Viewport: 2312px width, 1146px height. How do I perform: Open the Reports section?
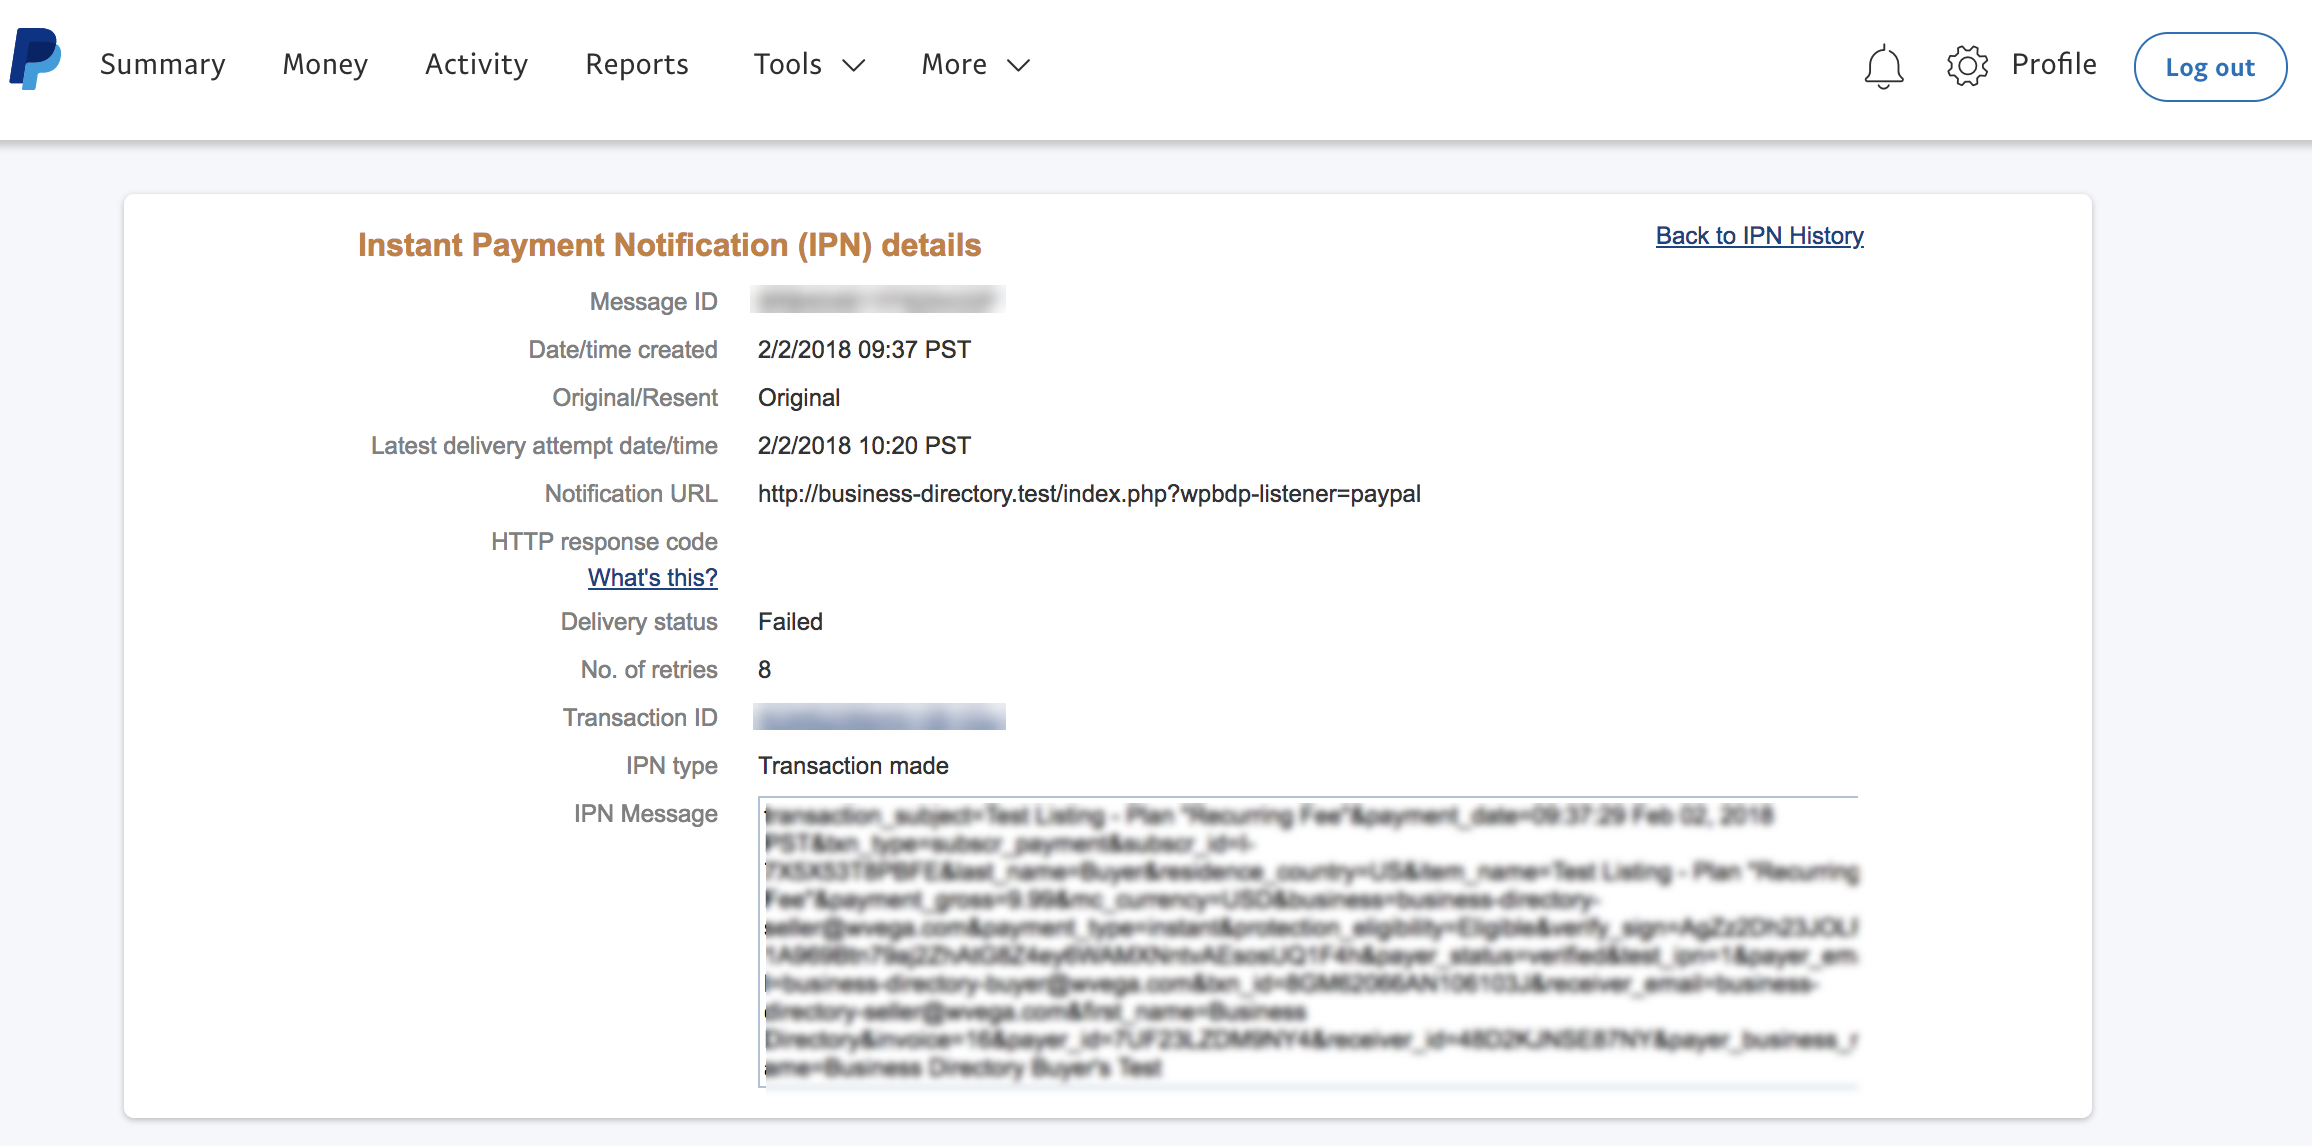pyautogui.click(x=637, y=65)
